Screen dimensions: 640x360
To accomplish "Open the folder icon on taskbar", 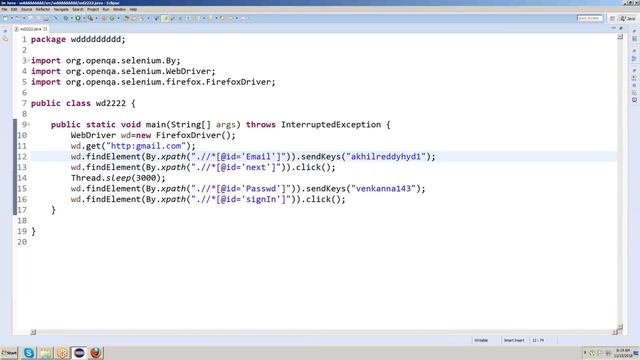I will [46, 353].
